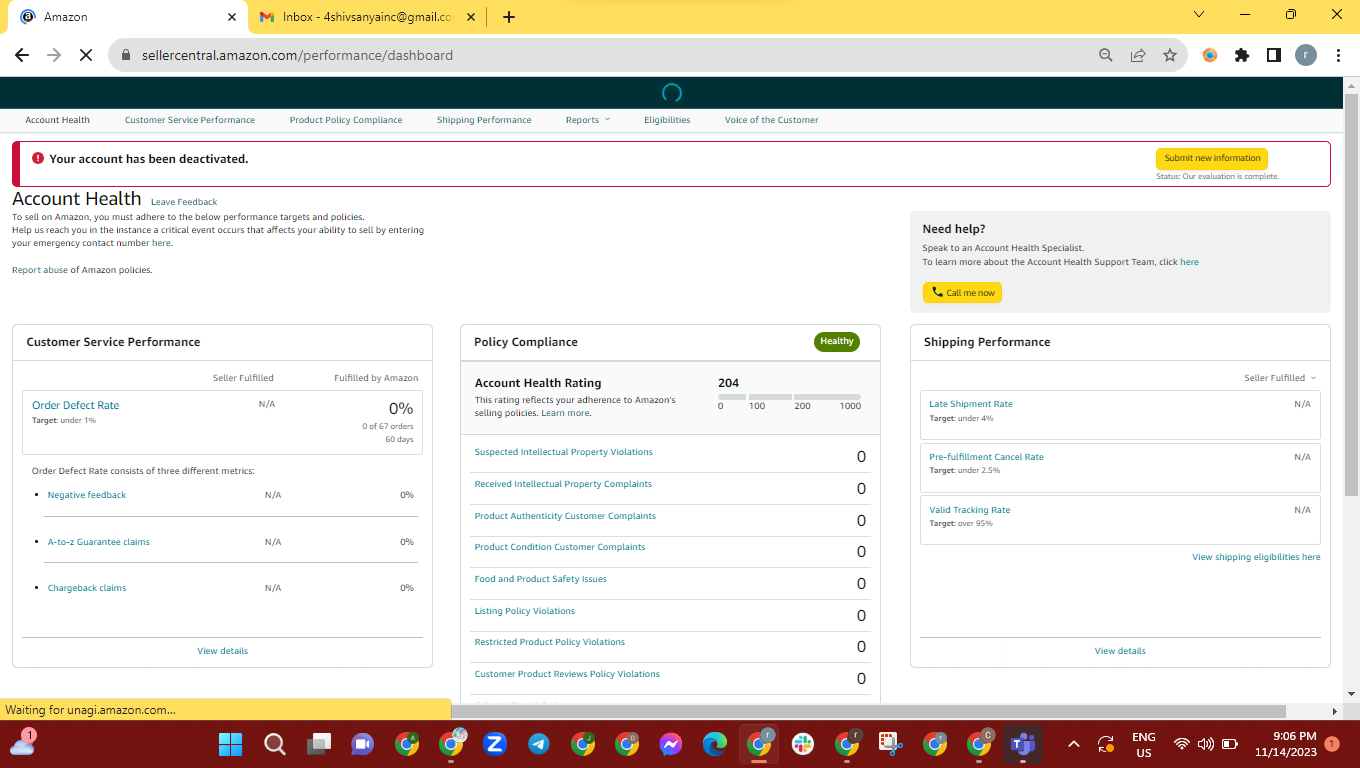The image size is (1360, 768).
Task: Open the Wi-Fi network tray icon
Action: click(1182, 744)
